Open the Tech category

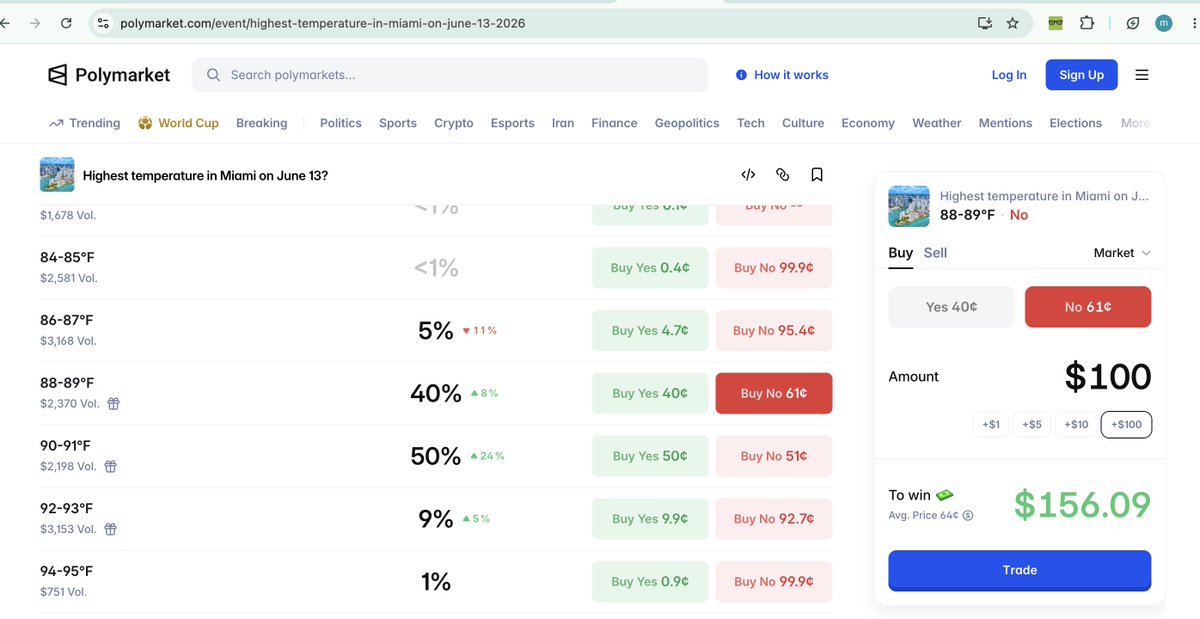tap(751, 123)
